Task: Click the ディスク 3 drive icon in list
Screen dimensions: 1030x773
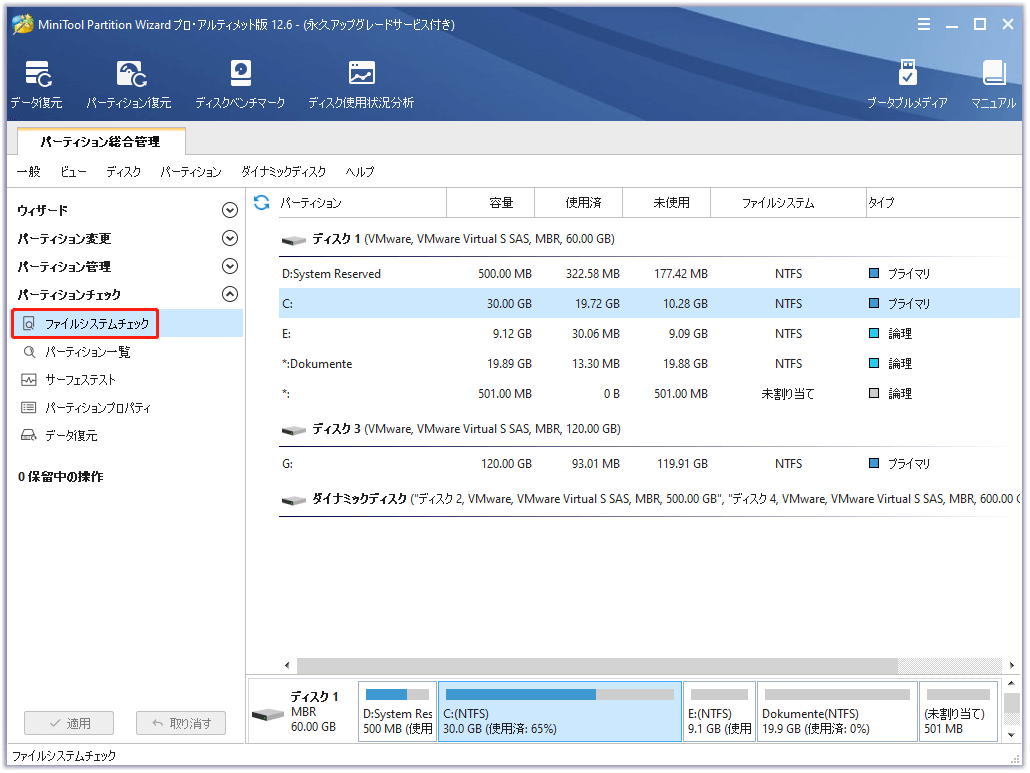Action: coord(294,430)
